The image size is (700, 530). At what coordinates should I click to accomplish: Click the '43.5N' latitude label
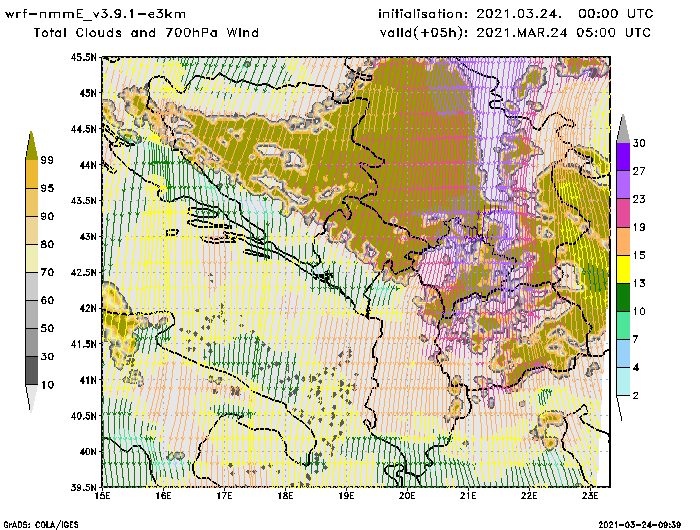tap(83, 200)
